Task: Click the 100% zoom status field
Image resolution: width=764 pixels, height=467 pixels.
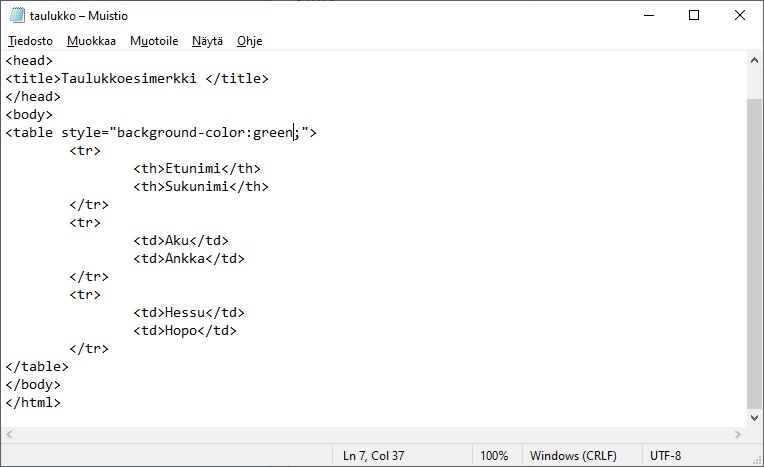Action: click(494, 455)
